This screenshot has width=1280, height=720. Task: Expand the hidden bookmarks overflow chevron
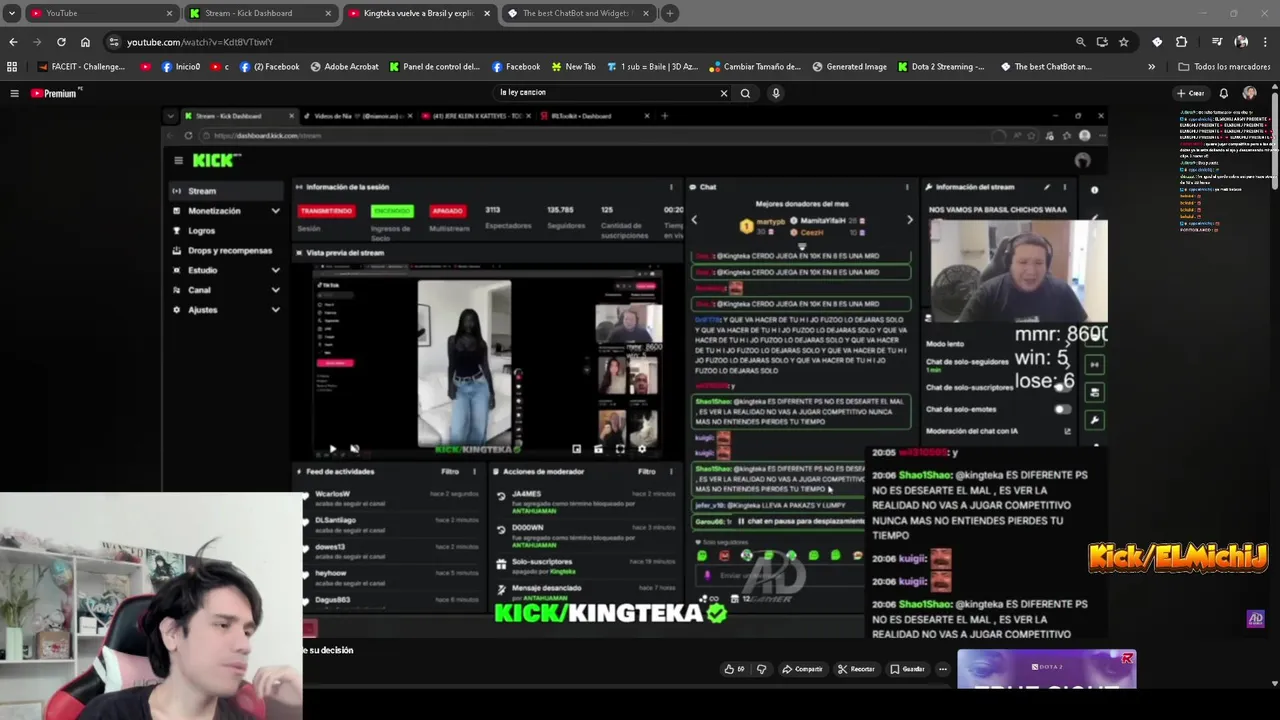pos(1151,67)
